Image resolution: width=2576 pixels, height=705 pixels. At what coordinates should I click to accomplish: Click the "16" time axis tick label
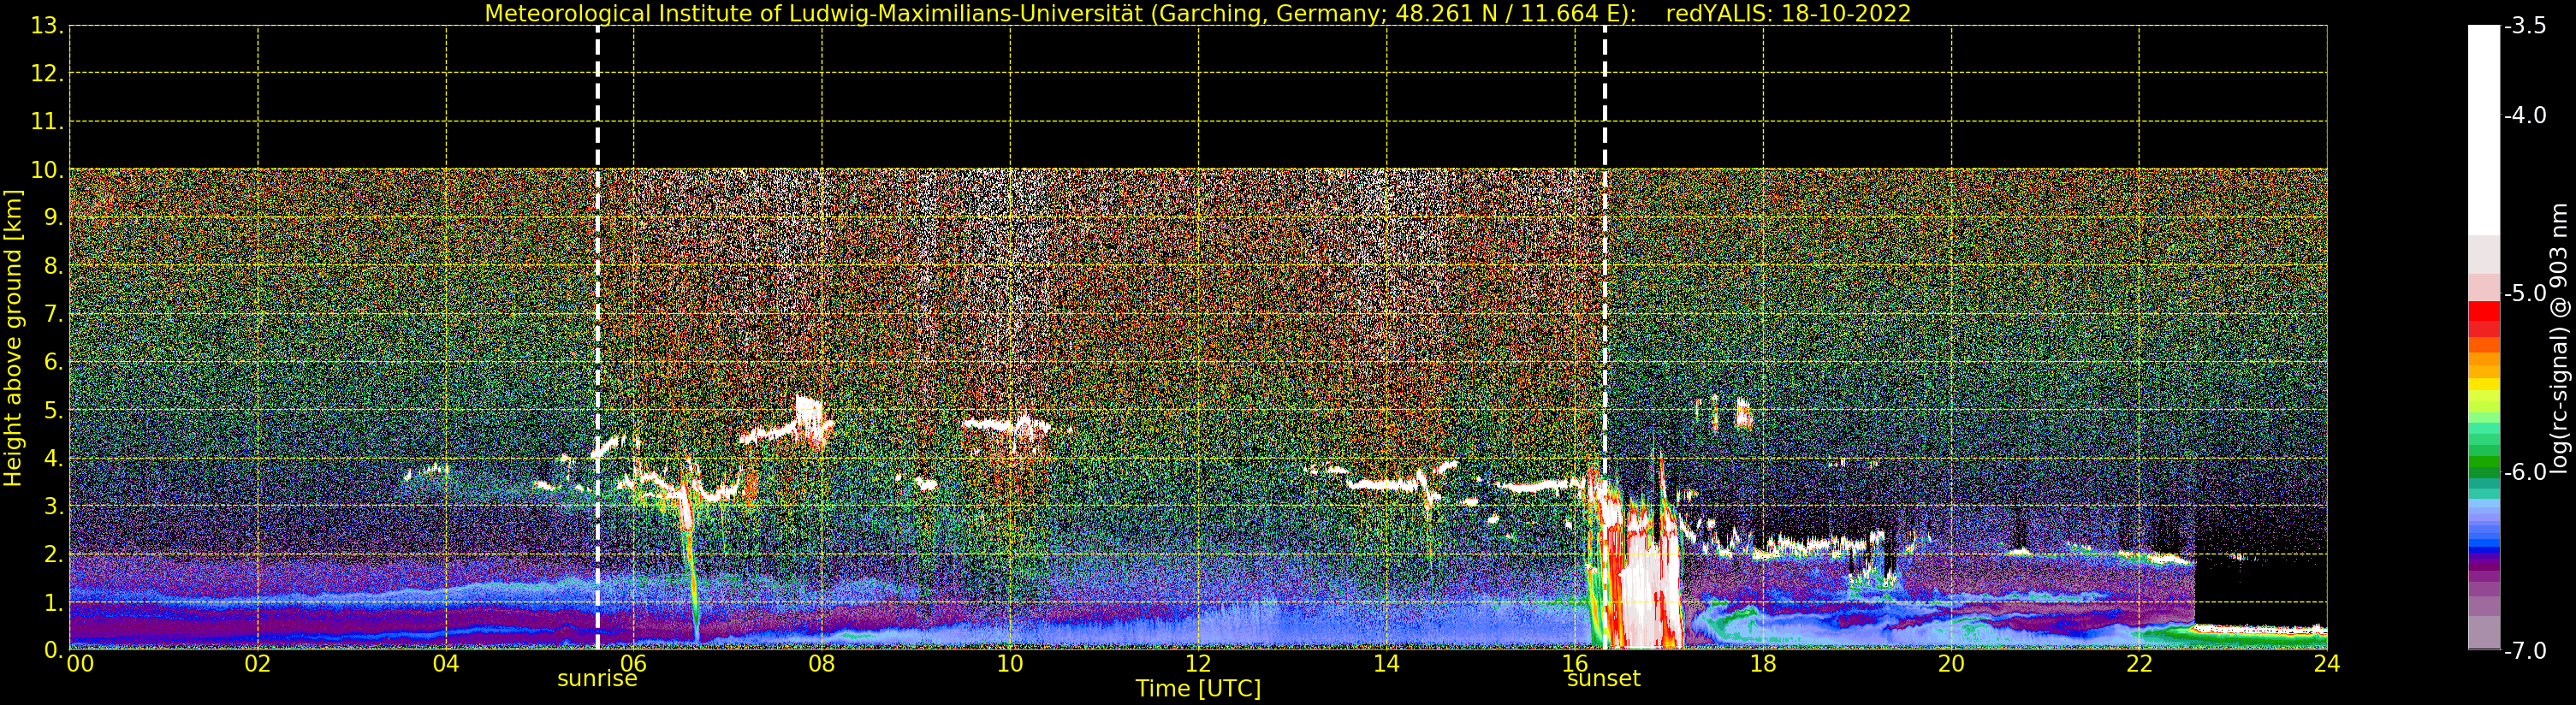pos(1575,664)
